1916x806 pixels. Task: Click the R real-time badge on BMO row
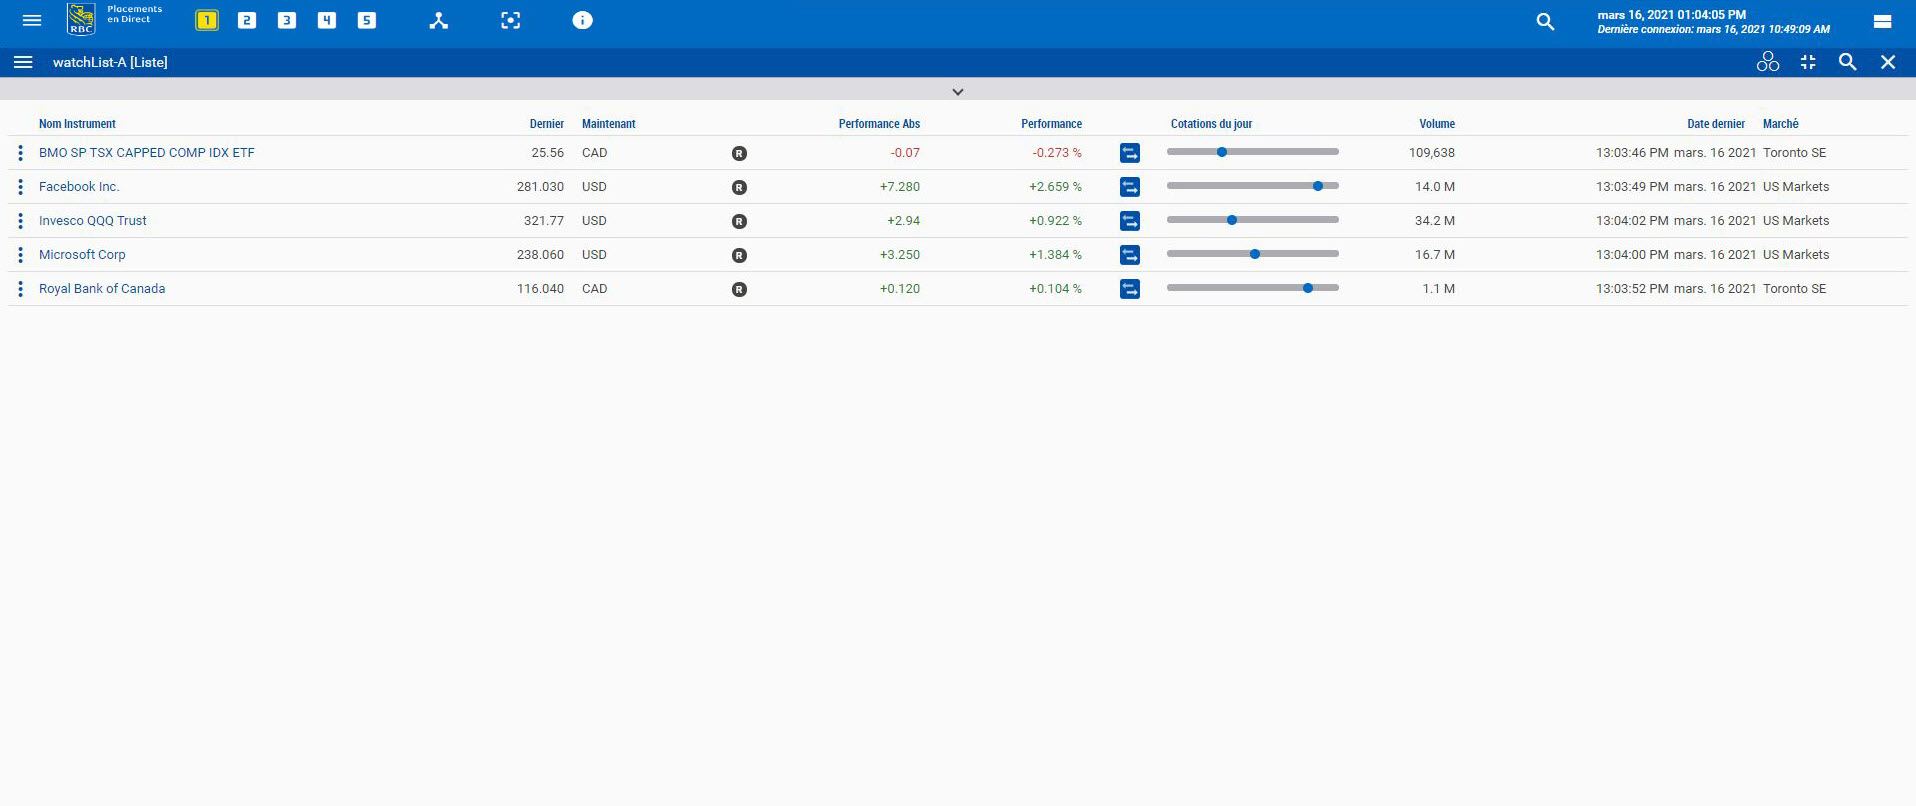coord(739,154)
